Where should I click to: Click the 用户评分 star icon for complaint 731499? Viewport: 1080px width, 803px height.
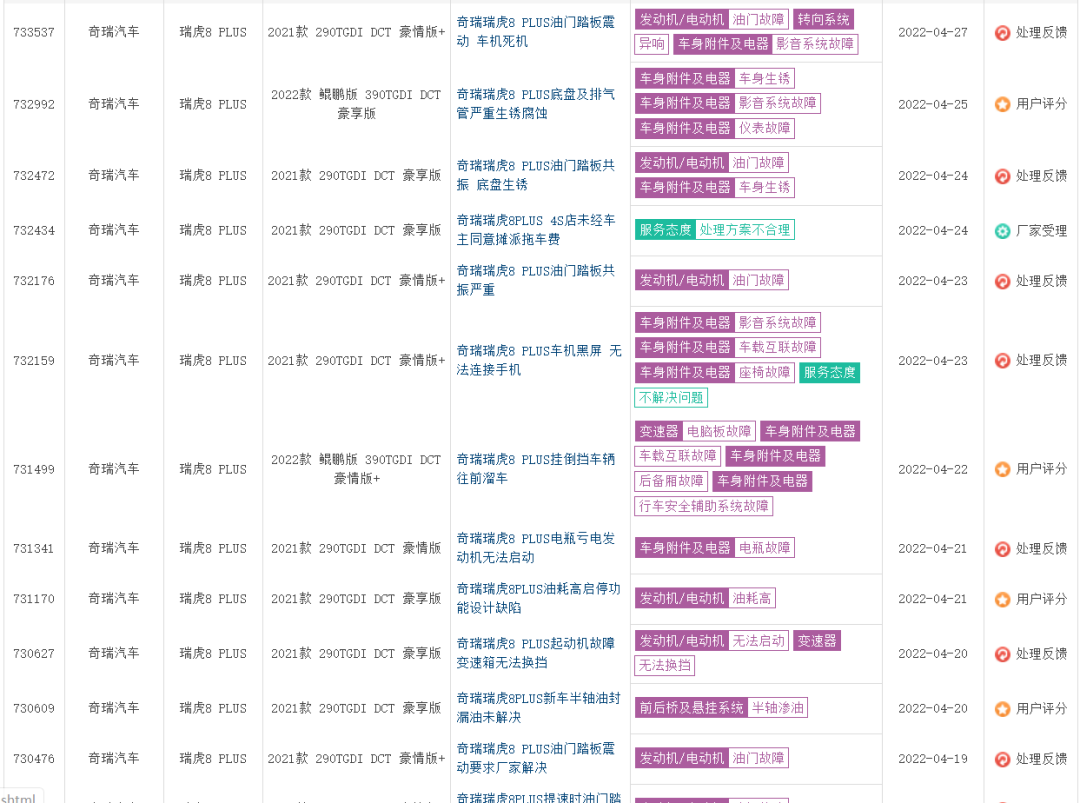point(1002,469)
